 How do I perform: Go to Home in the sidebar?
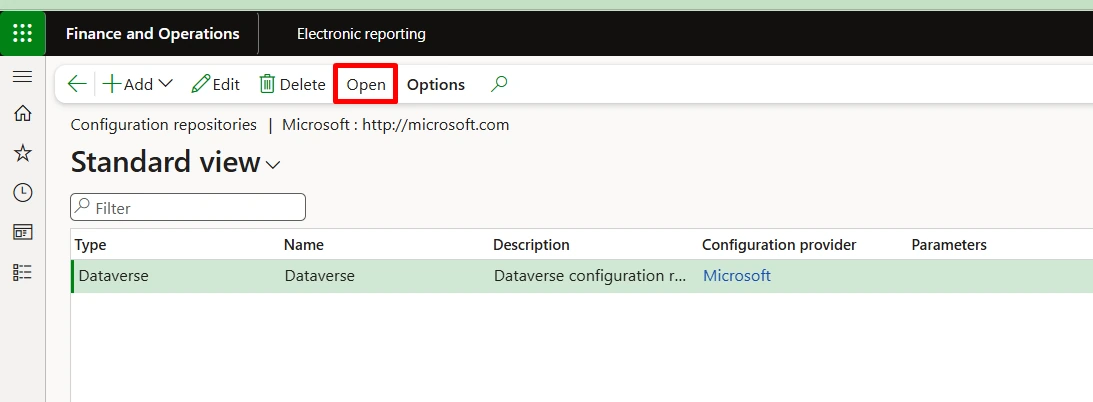pyautogui.click(x=22, y=114)
